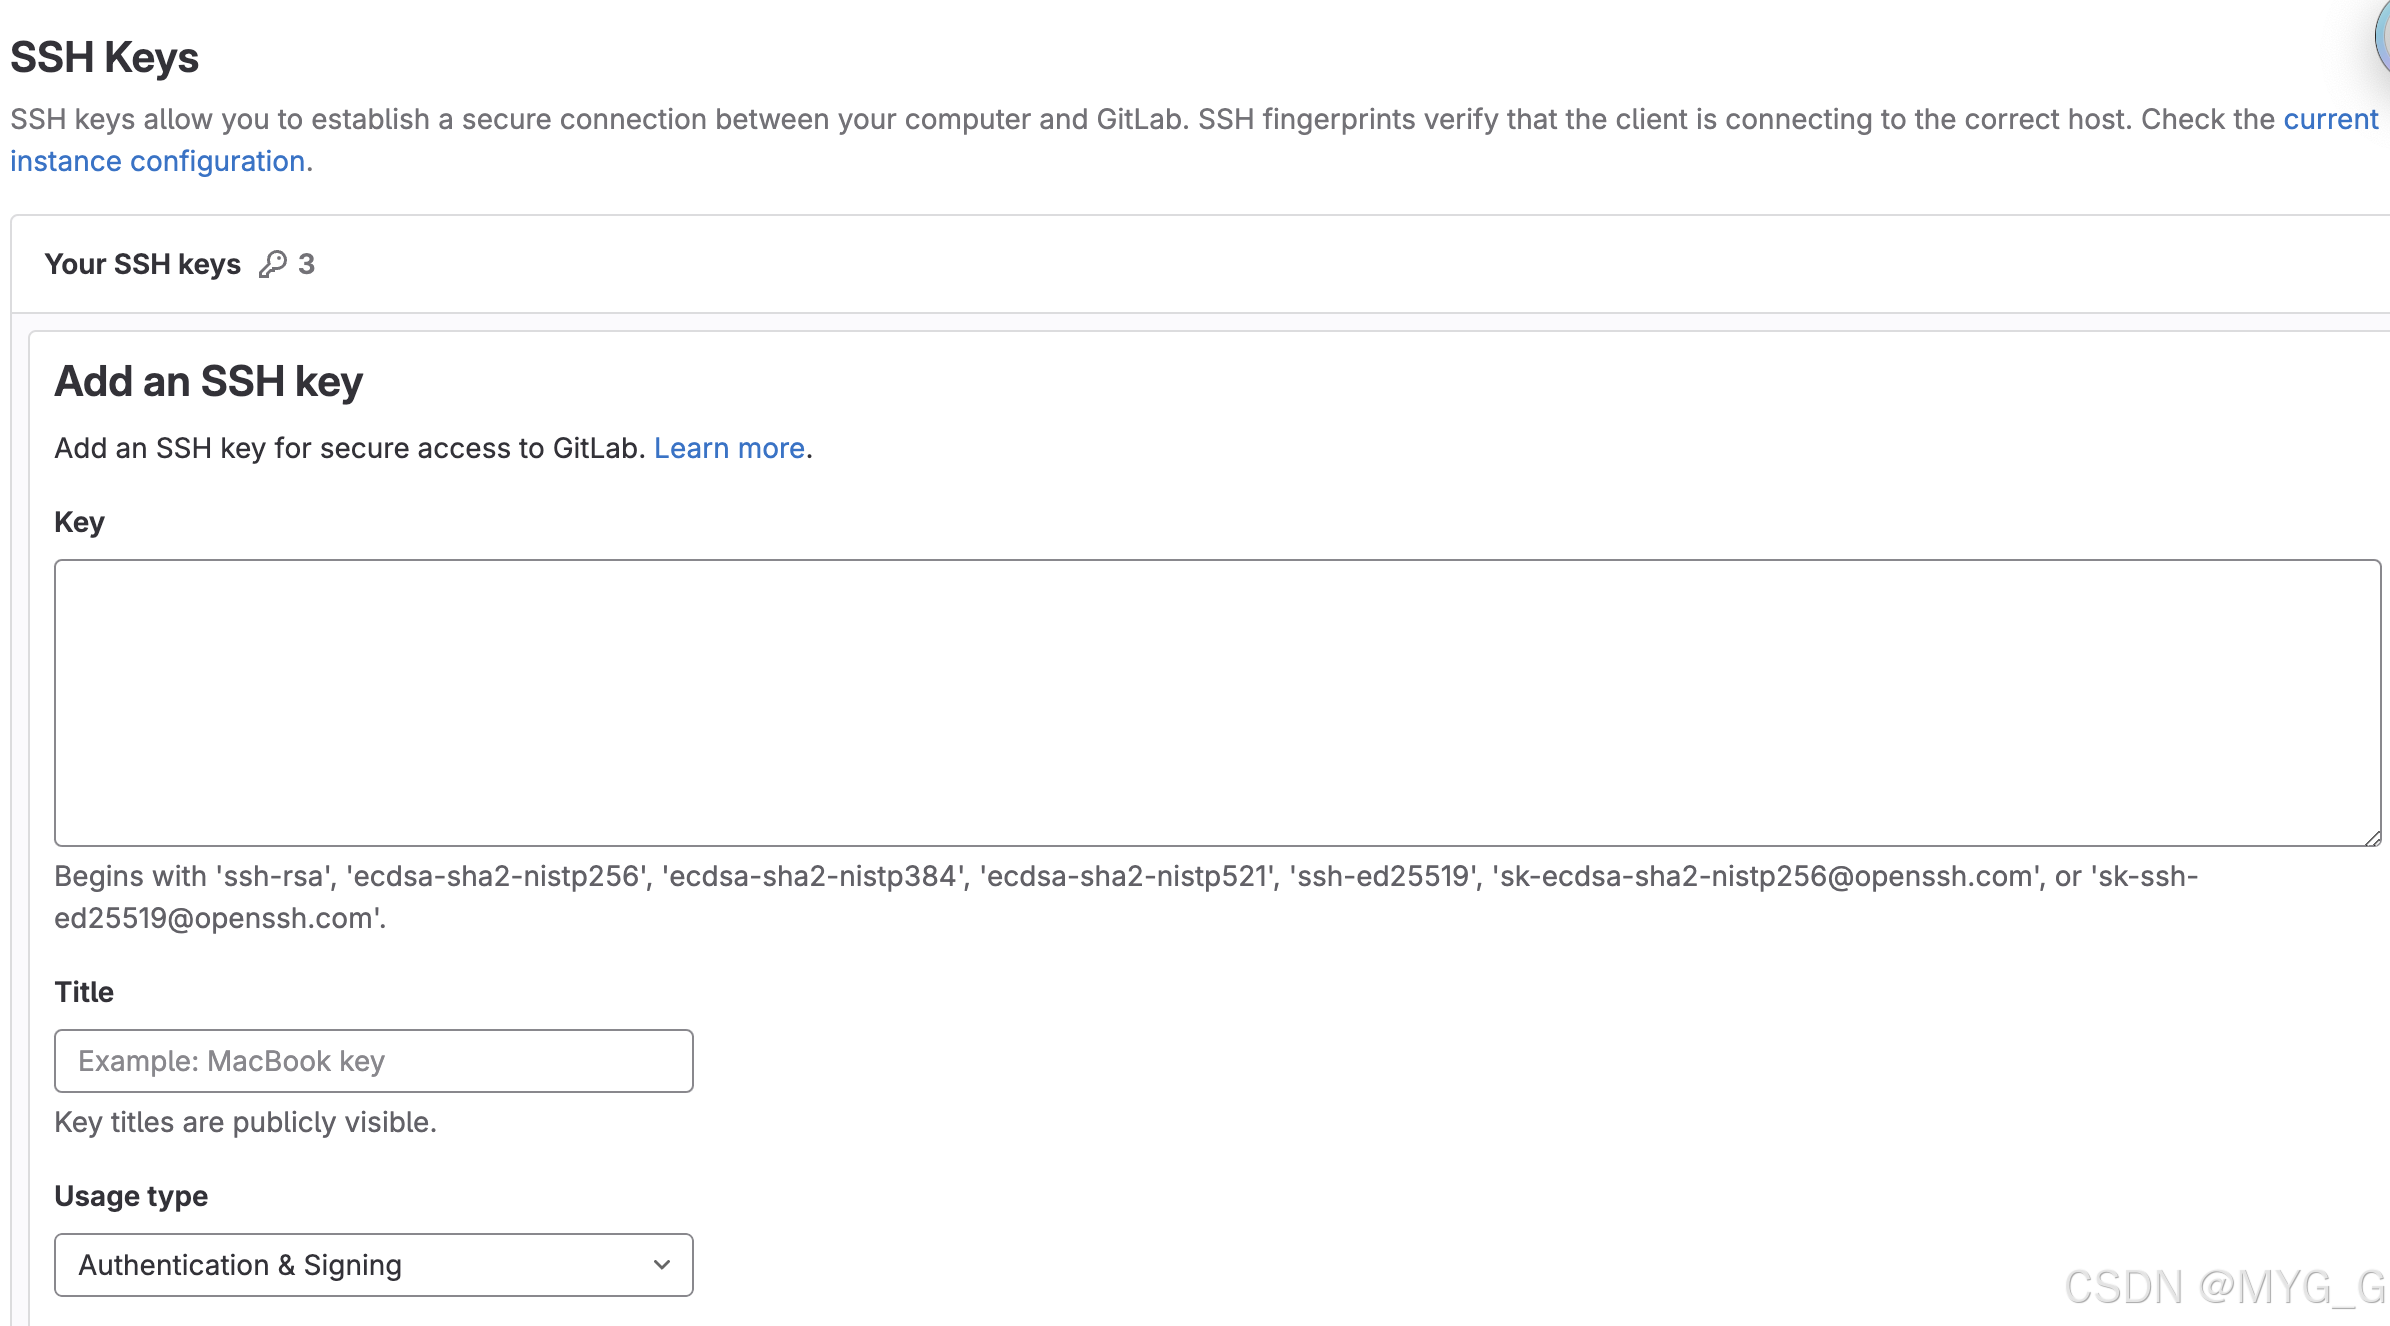Click the key icon beside Your SSH keys
The image size is (2390, 1326).
(272, 264)
